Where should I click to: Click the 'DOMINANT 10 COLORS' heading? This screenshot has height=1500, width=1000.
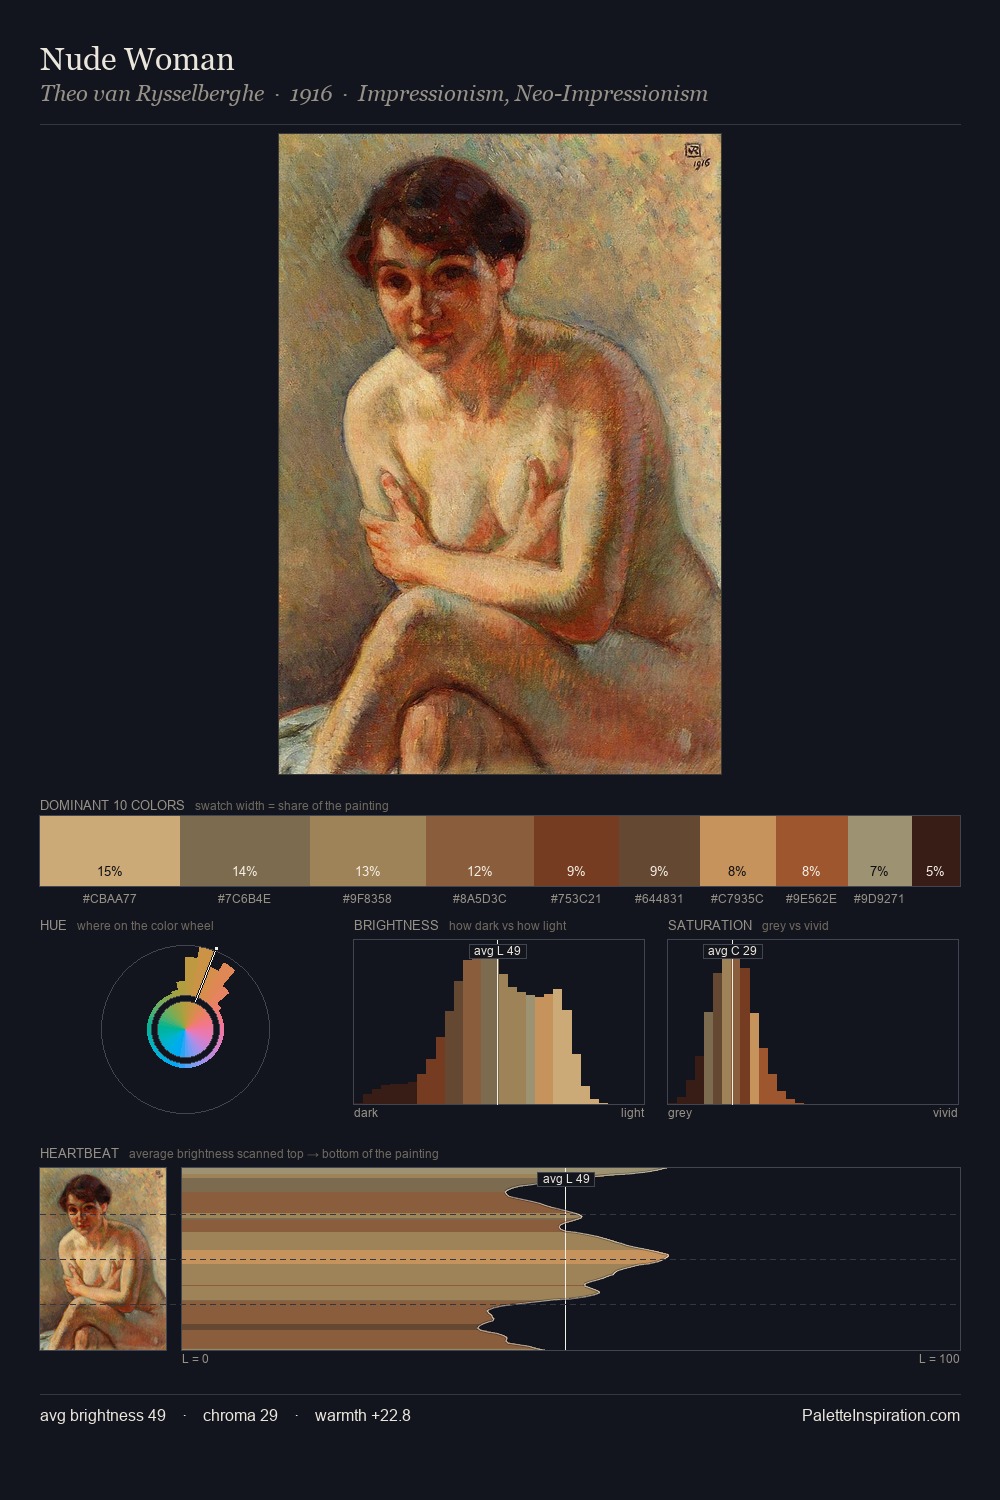112,805
